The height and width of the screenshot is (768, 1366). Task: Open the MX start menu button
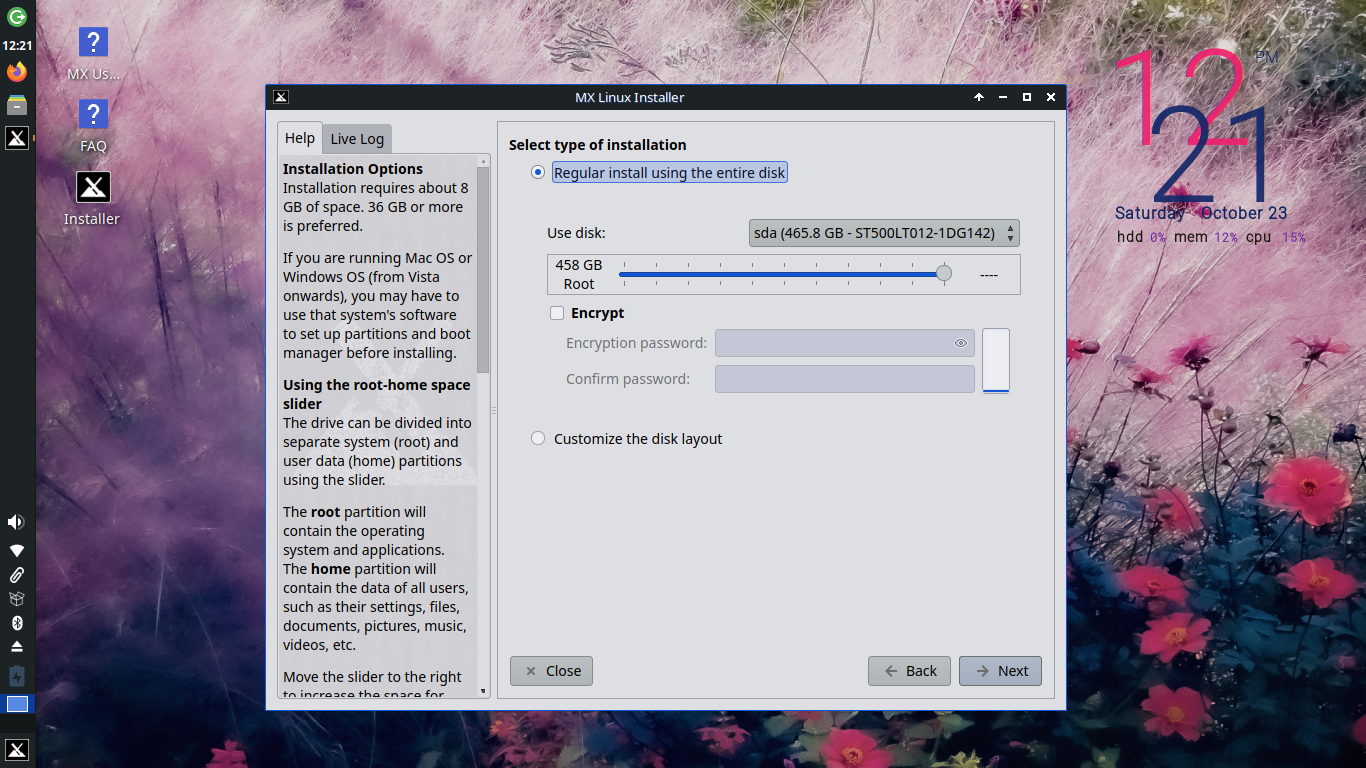(17, 750)
